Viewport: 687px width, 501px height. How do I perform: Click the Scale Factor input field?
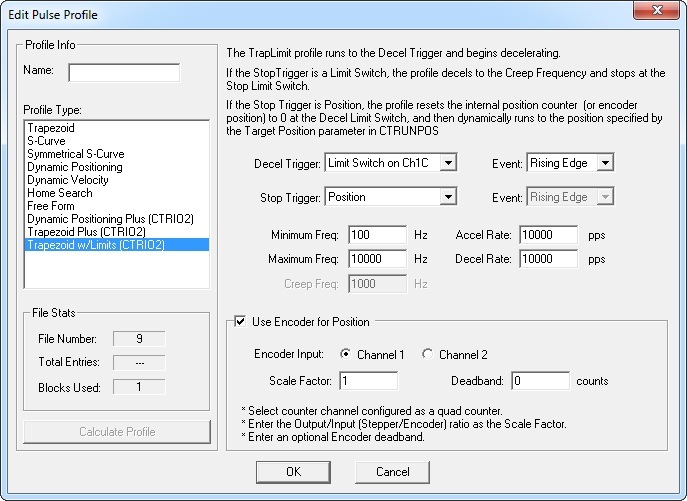[368, 380]
